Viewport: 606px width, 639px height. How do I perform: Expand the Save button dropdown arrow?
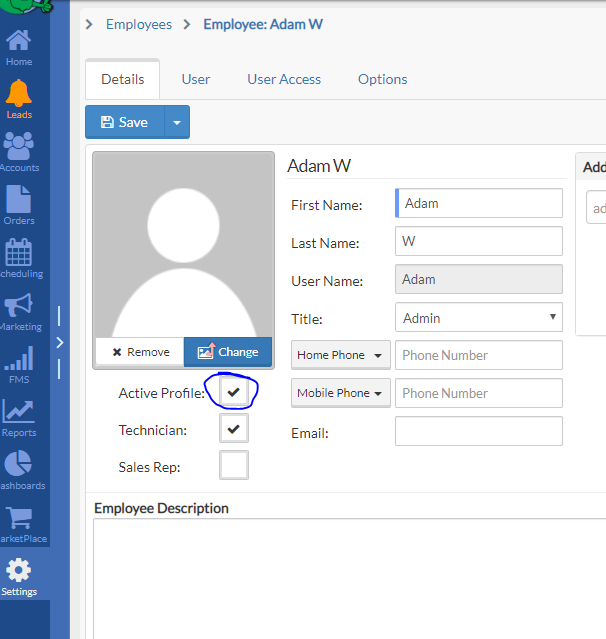click(176, 122)
